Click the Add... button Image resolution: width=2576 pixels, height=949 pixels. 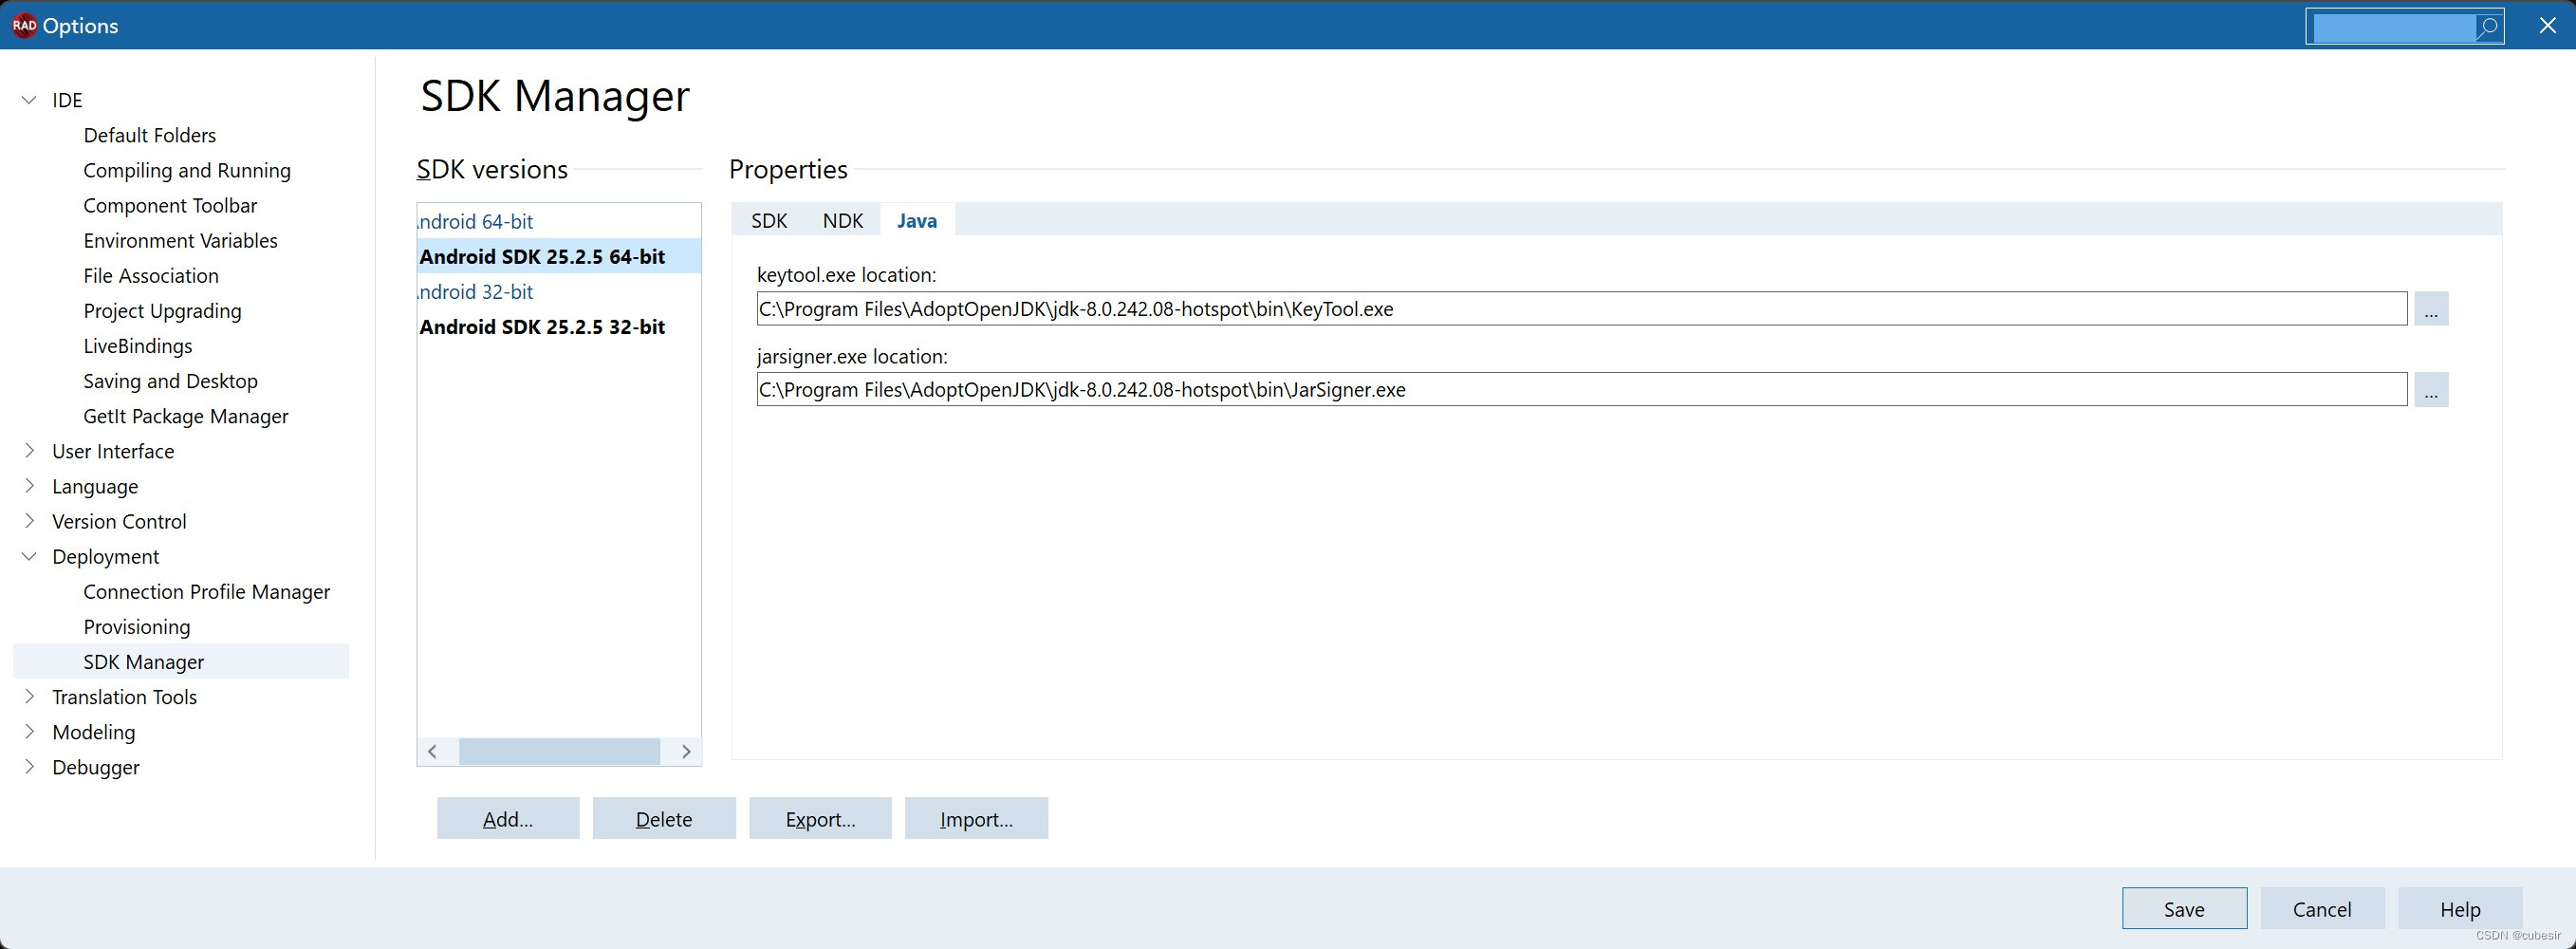(x=508, y=819)
